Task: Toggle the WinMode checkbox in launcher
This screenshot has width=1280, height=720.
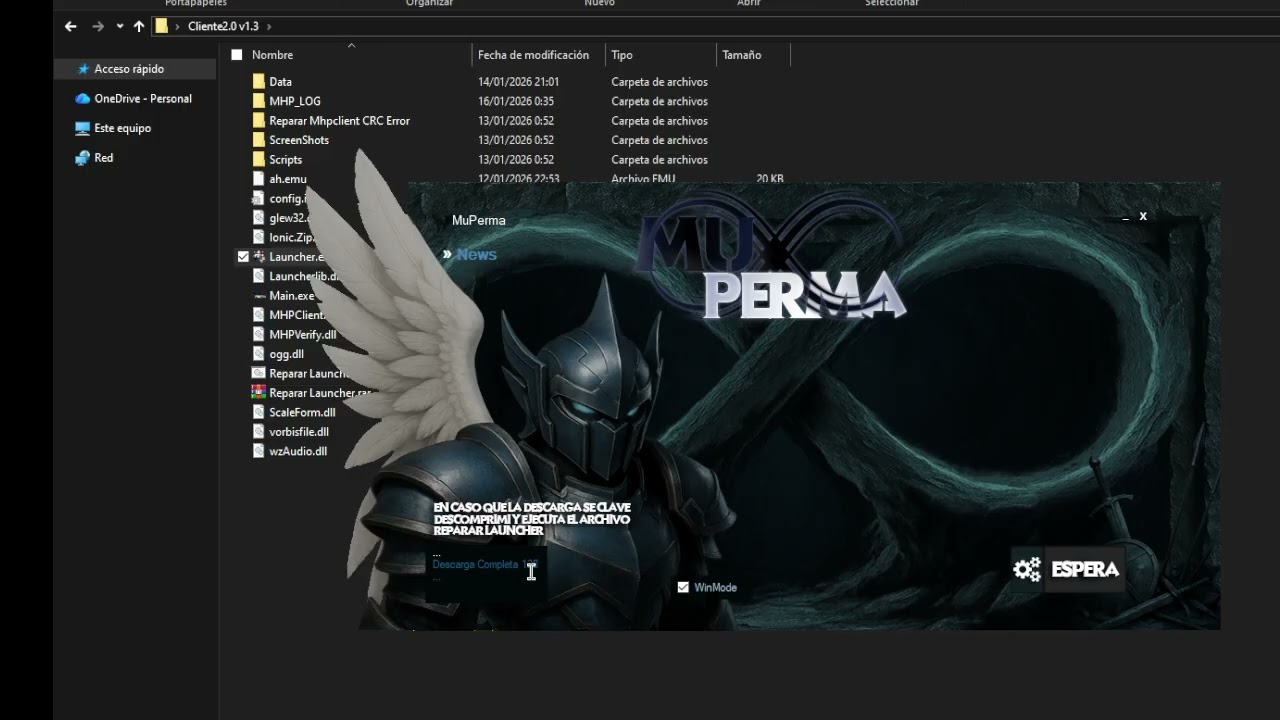Action: click(683, 587)
